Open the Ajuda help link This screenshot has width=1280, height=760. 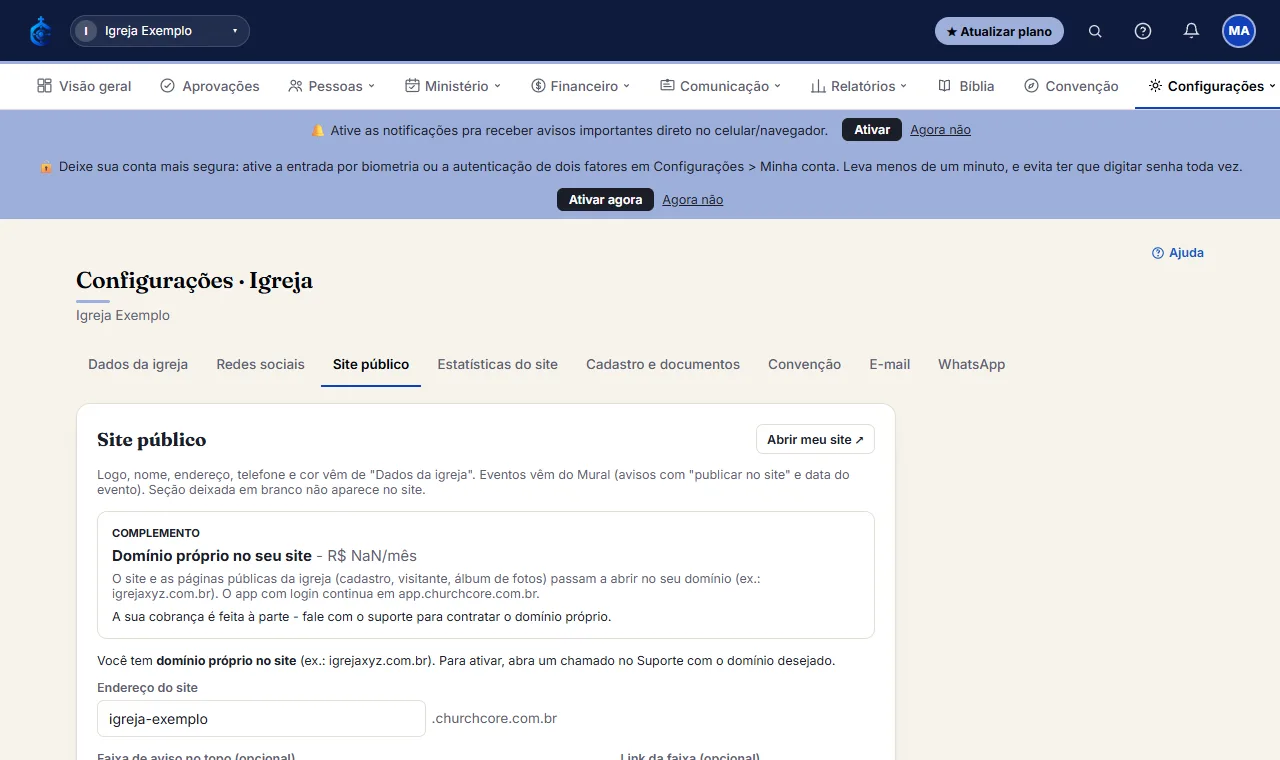coord(1178,253)
